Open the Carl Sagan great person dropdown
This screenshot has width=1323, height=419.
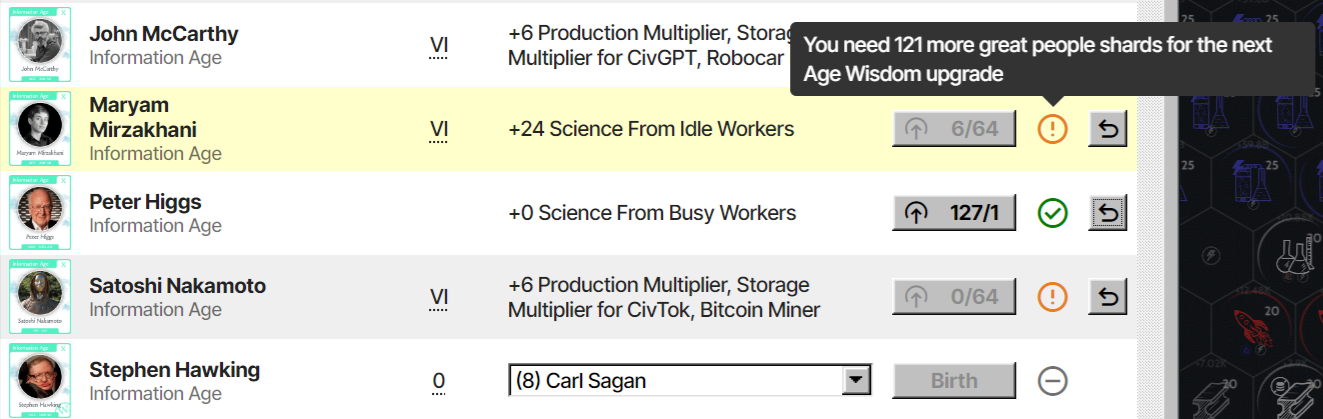tap(690, 381)
